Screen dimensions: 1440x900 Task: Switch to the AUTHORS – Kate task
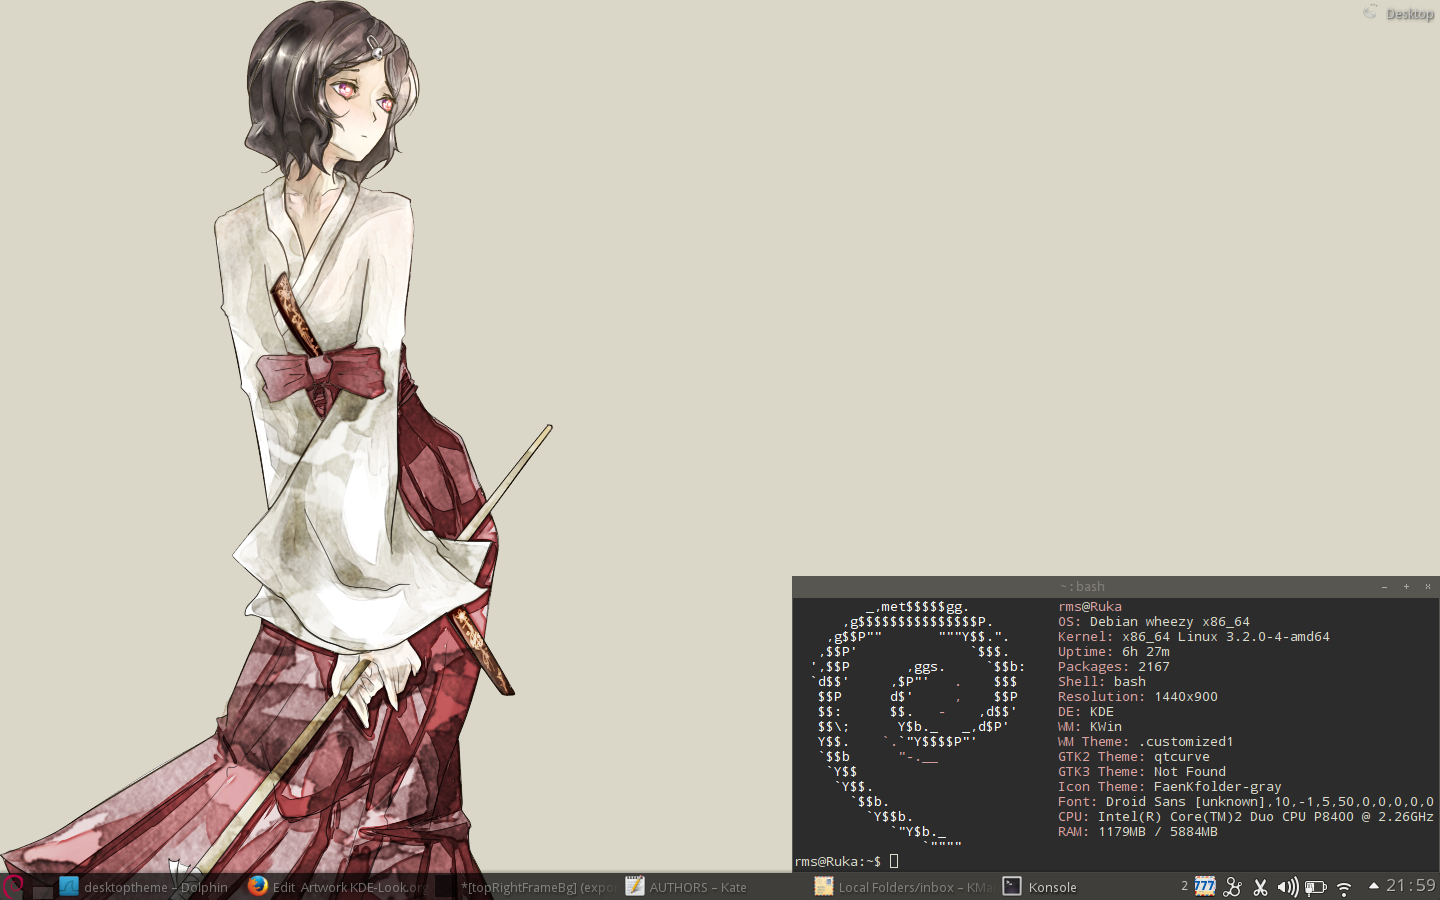tap(714, 887)
